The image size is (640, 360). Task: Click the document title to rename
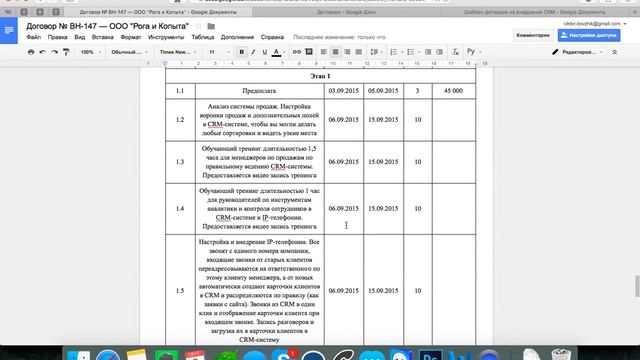click(x=107, y=26)
